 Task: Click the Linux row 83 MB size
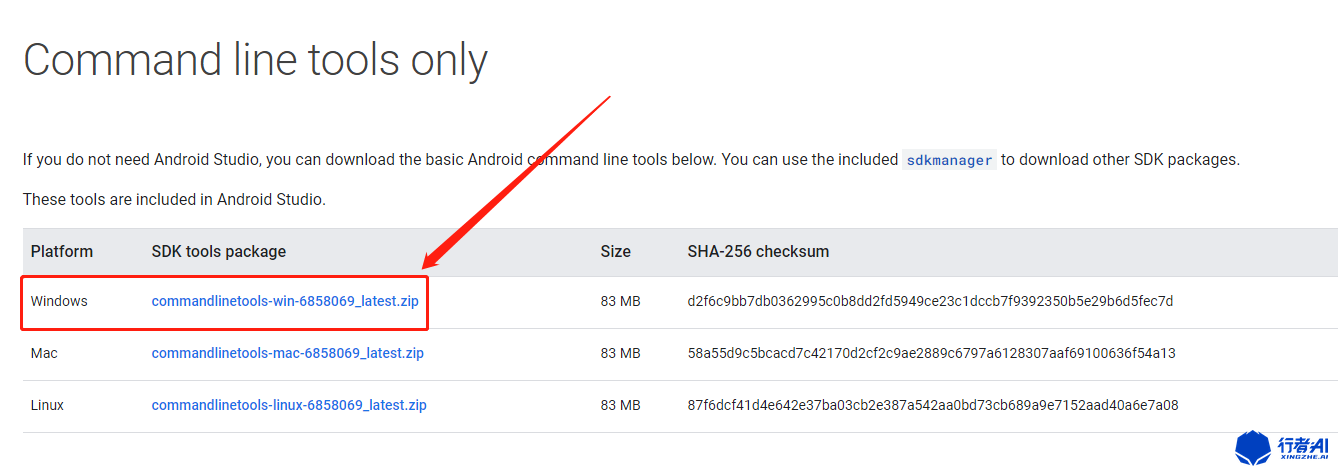tap(620, 405)
